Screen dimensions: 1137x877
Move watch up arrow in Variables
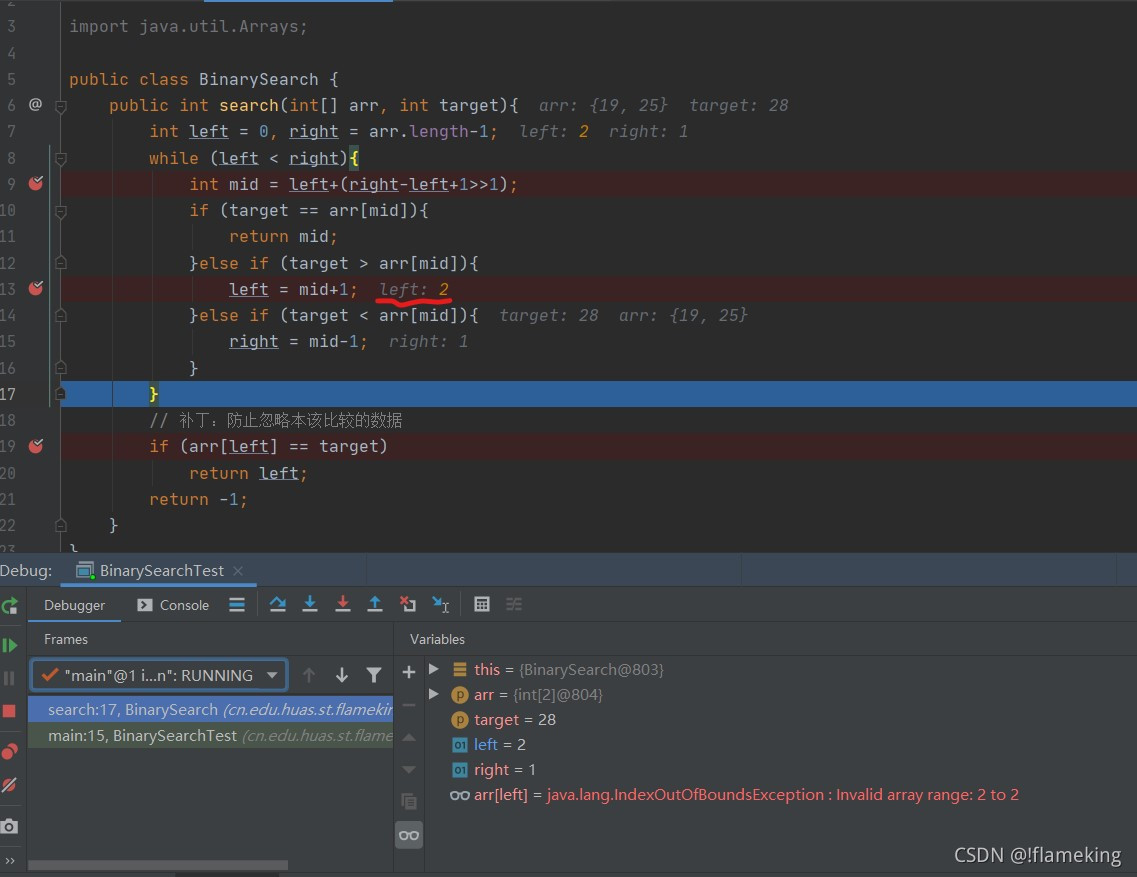[x=409, y=737]
